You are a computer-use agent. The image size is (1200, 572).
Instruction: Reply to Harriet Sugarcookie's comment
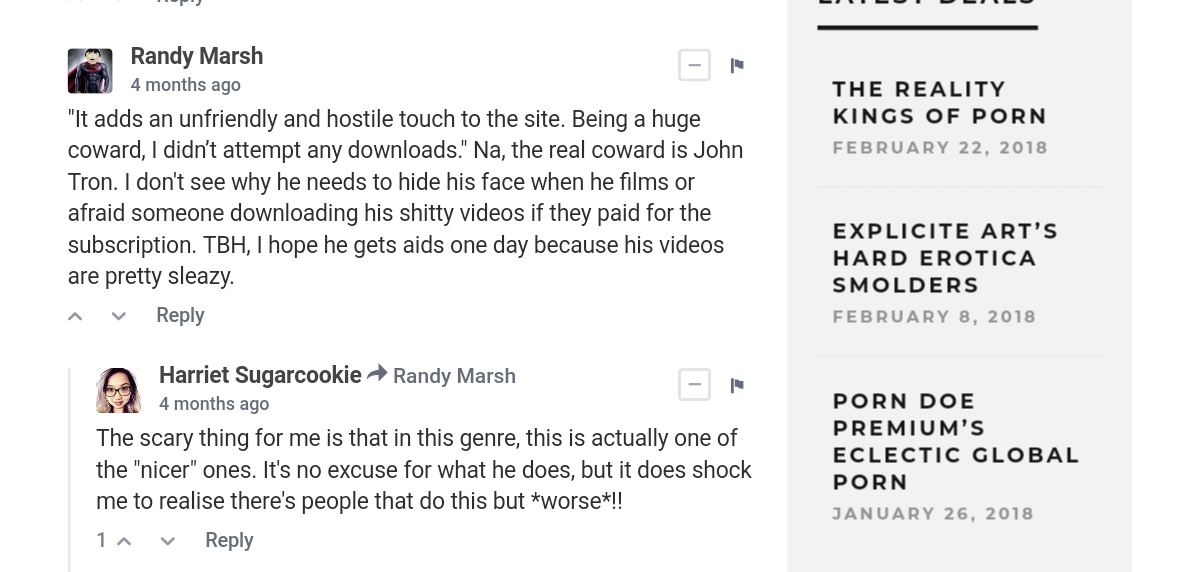229,540
